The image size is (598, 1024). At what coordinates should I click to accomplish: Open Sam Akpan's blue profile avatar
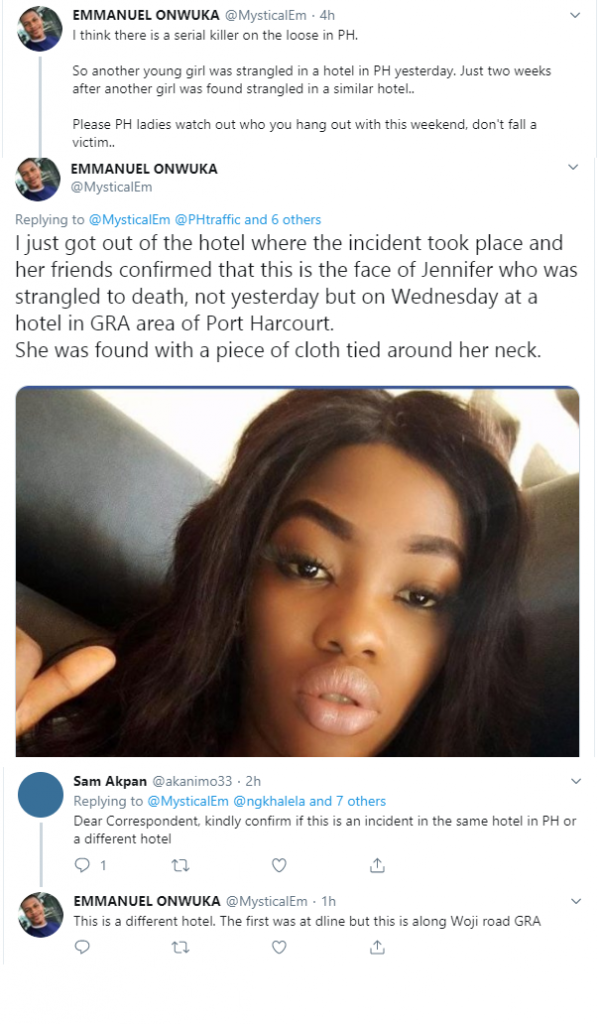coord(40,795)
